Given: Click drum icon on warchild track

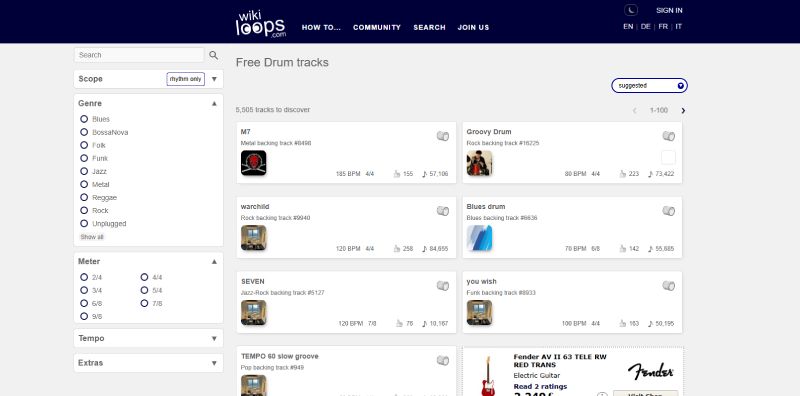Looking at the screenshot, I should [443, 211].
